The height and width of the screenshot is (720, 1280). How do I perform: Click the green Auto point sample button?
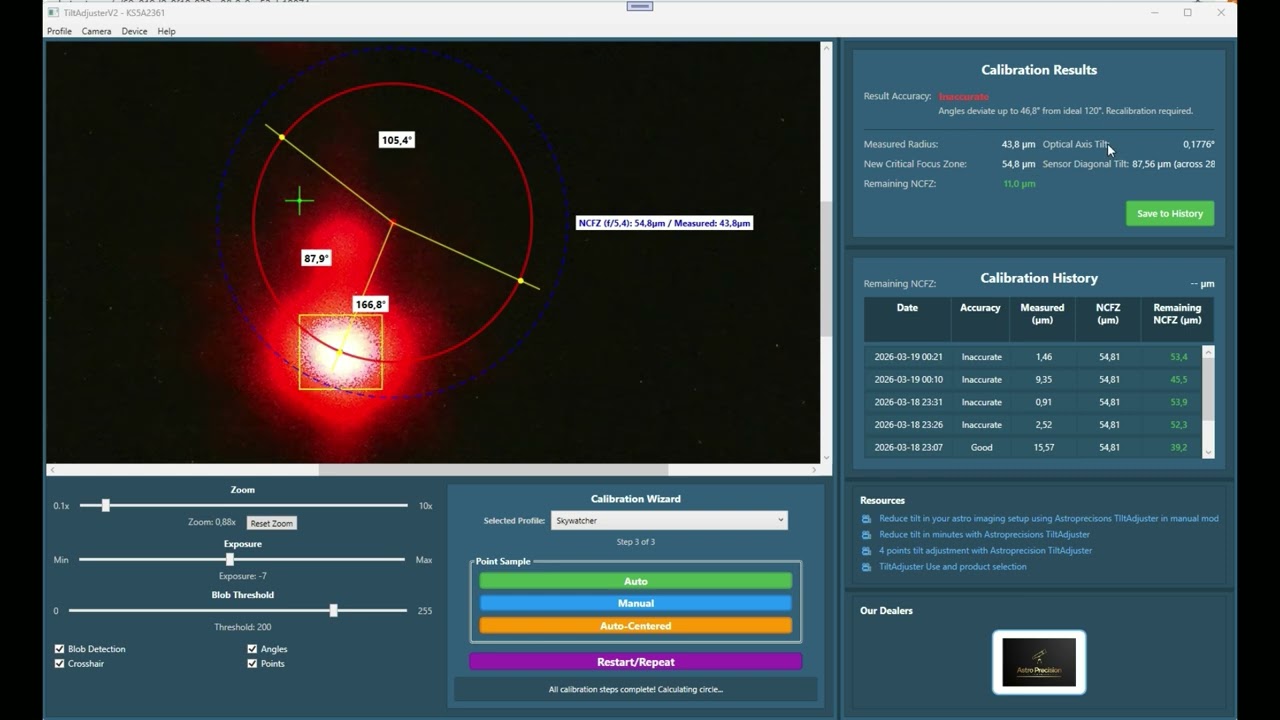(636, 581)
